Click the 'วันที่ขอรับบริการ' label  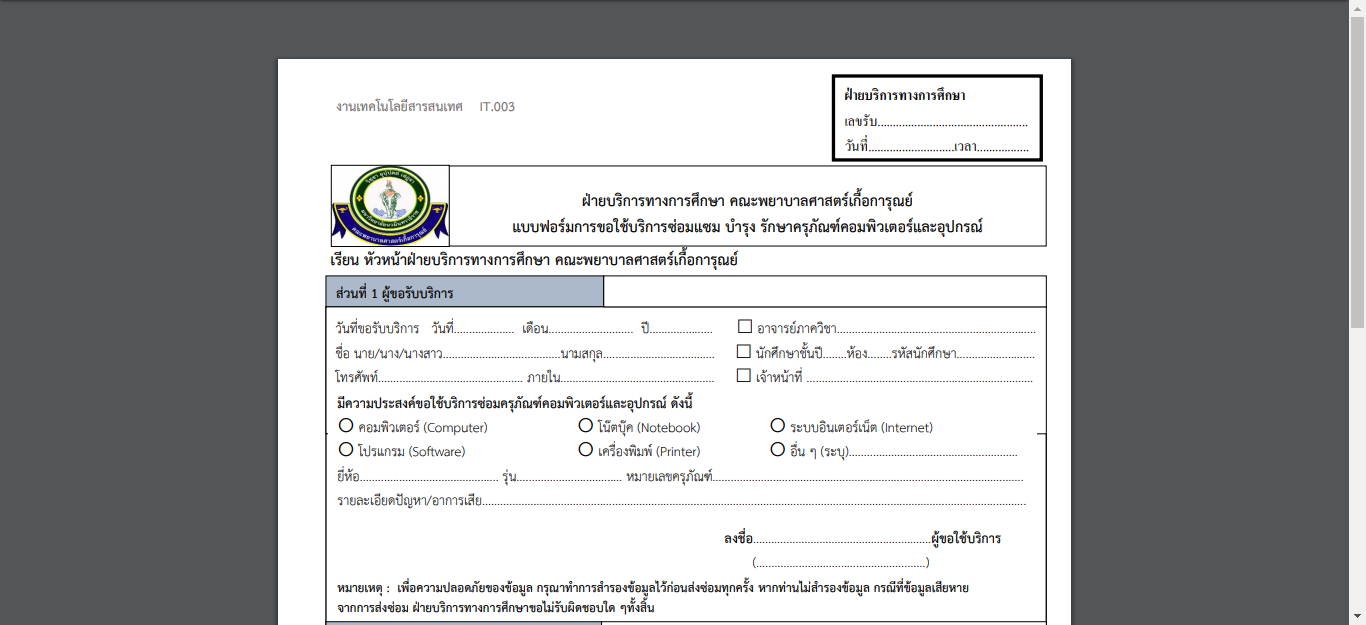tap(378, 328)
